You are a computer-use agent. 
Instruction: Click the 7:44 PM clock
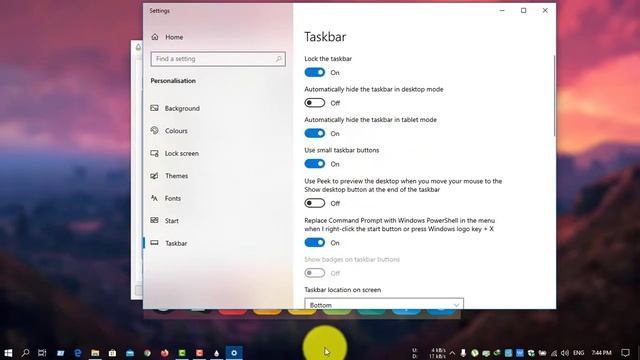point(602,353)
